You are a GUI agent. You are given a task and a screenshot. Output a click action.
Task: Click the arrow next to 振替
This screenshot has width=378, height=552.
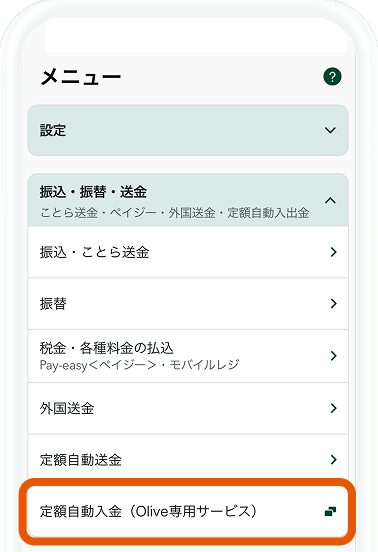coord(333,303)
